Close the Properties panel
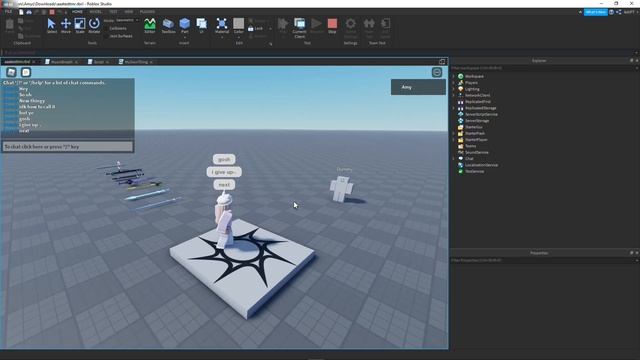 click(637, 253)
